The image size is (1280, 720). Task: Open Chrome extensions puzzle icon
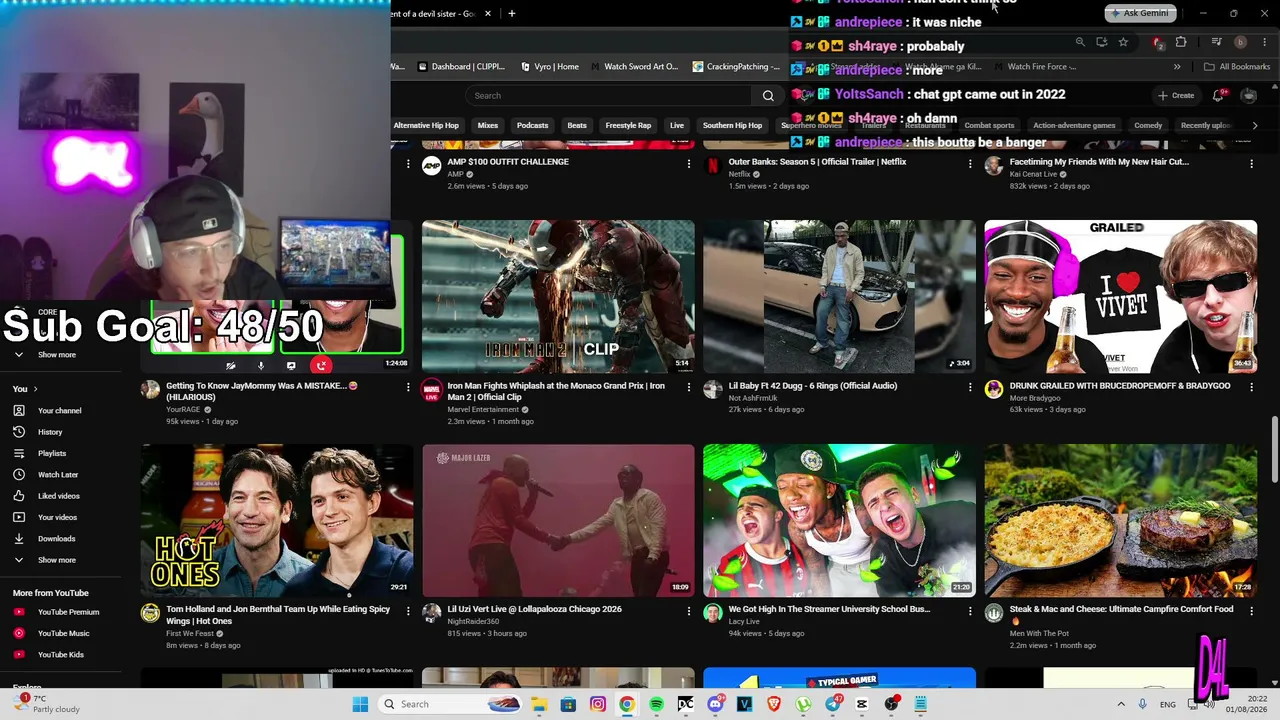pos(1181,42)
